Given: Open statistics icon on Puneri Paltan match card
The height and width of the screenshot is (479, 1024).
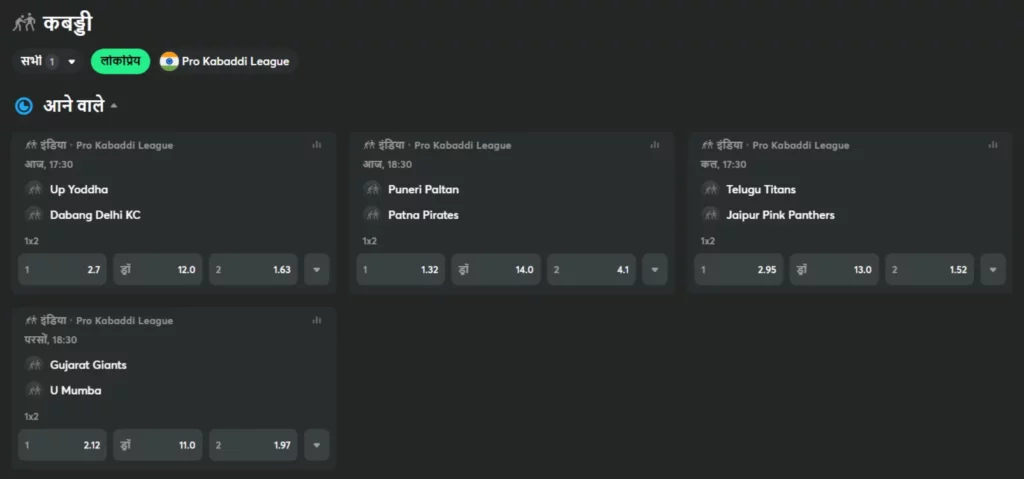Looking at the screenshot, I should click(x=655, y=145).
